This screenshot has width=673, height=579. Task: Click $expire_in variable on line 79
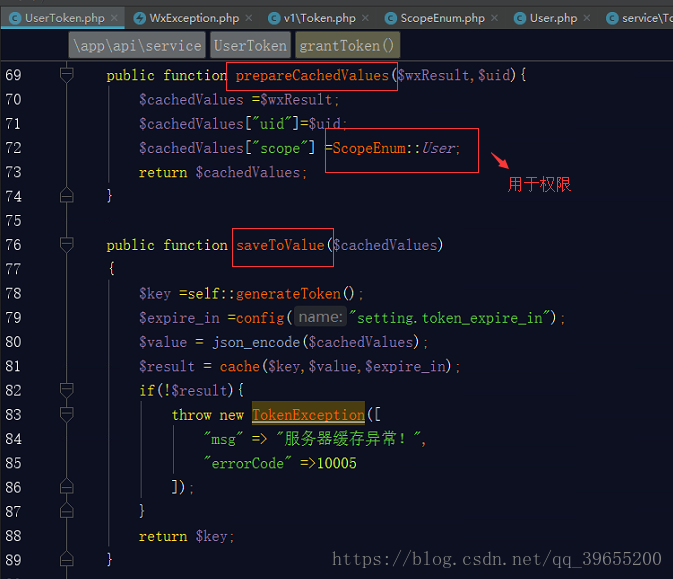point(179,318)
